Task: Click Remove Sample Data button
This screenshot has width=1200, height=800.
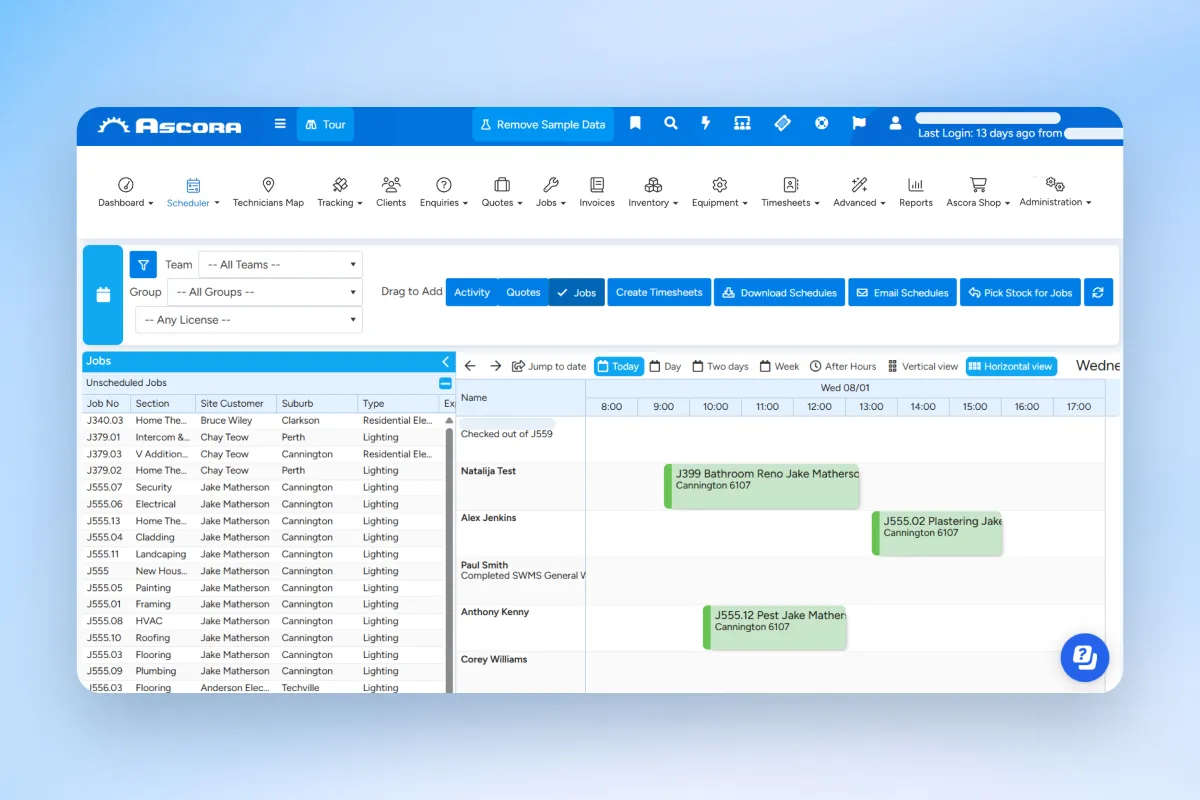Action: pyautogui.click(x=543, y=124)
